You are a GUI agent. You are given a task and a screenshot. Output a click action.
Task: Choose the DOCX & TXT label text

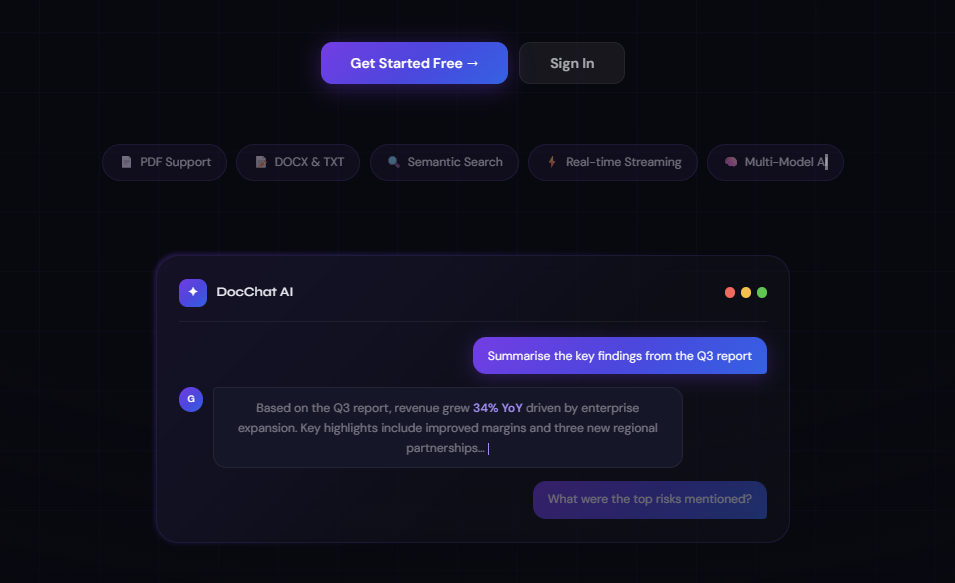click(x=309, y=162)
